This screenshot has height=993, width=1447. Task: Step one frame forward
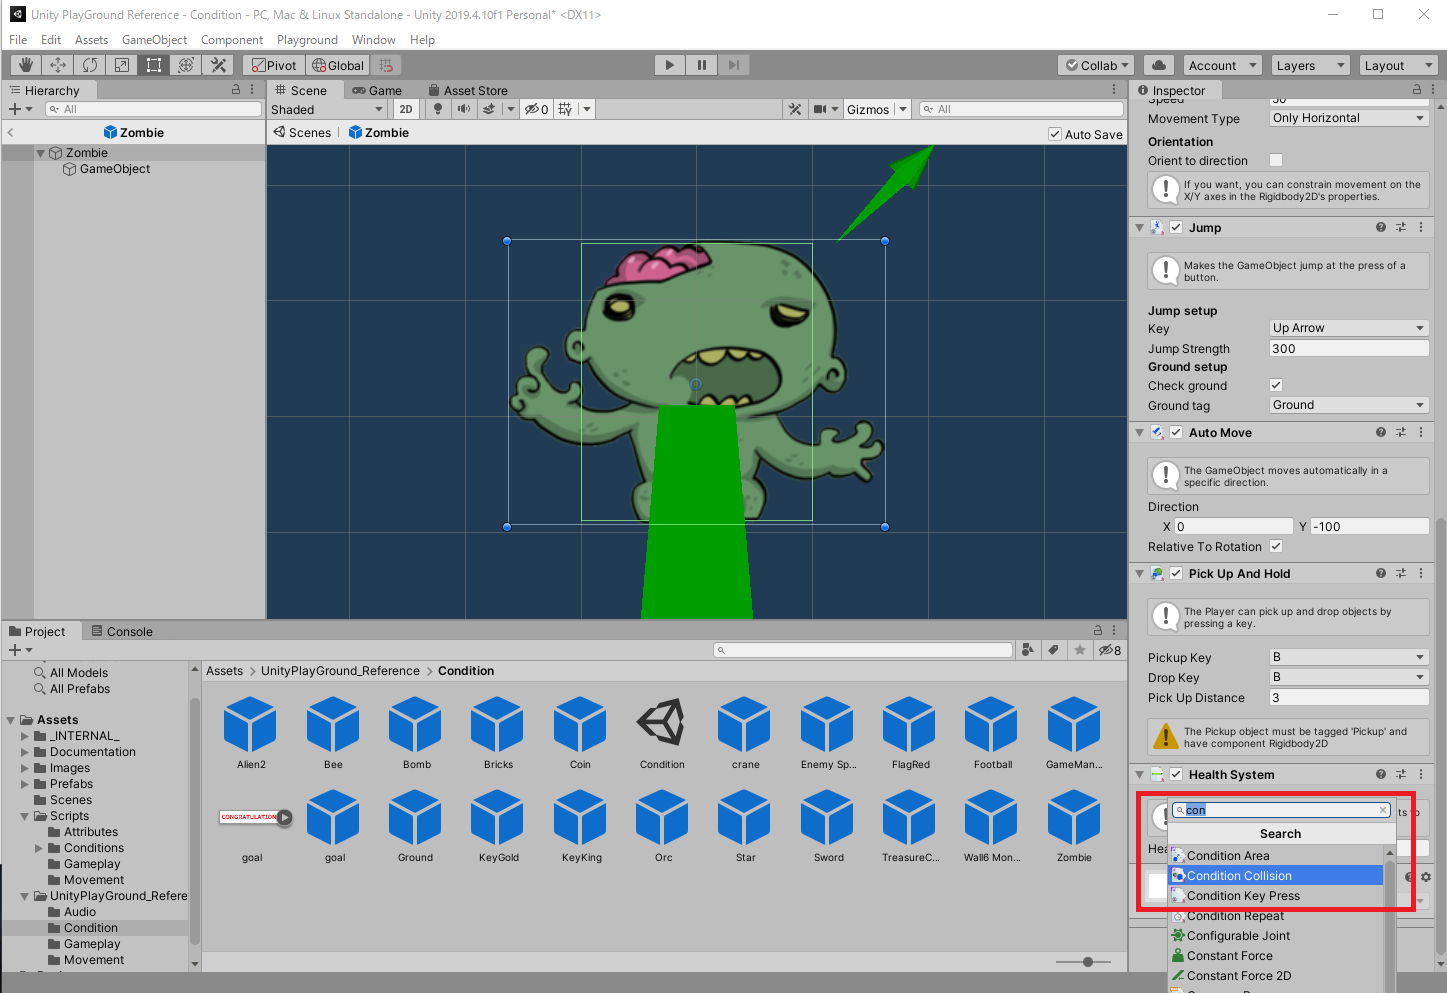pyautogui.click(x=734, y=65)
